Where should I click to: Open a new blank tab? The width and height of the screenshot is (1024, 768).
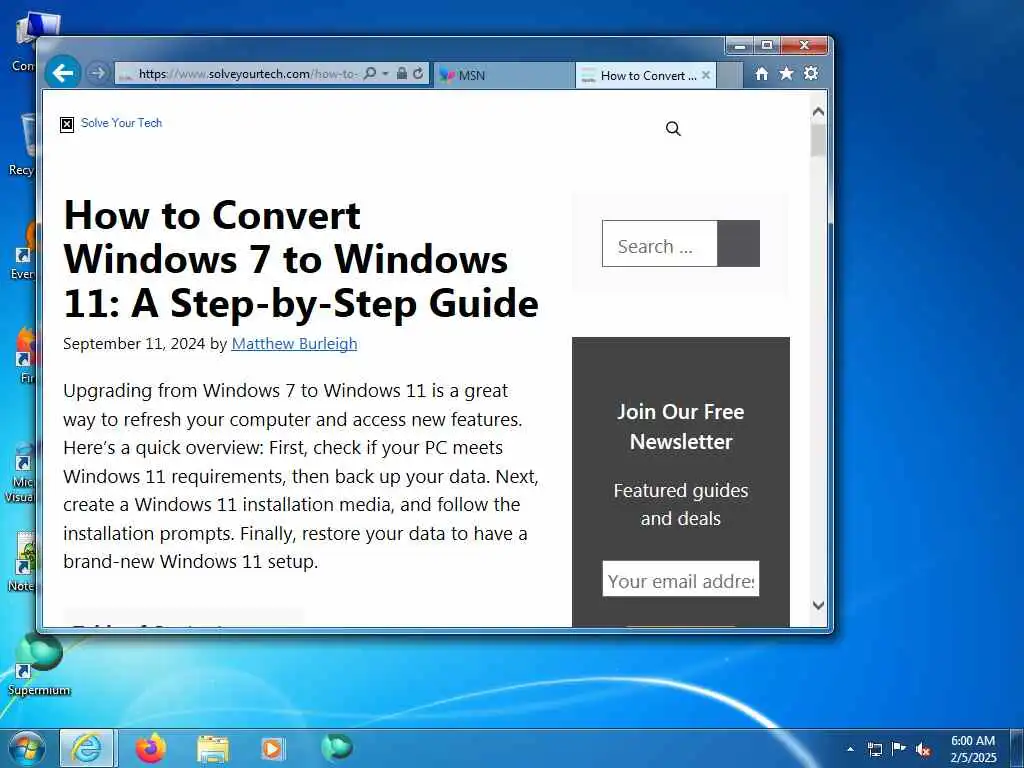point(730,75)
